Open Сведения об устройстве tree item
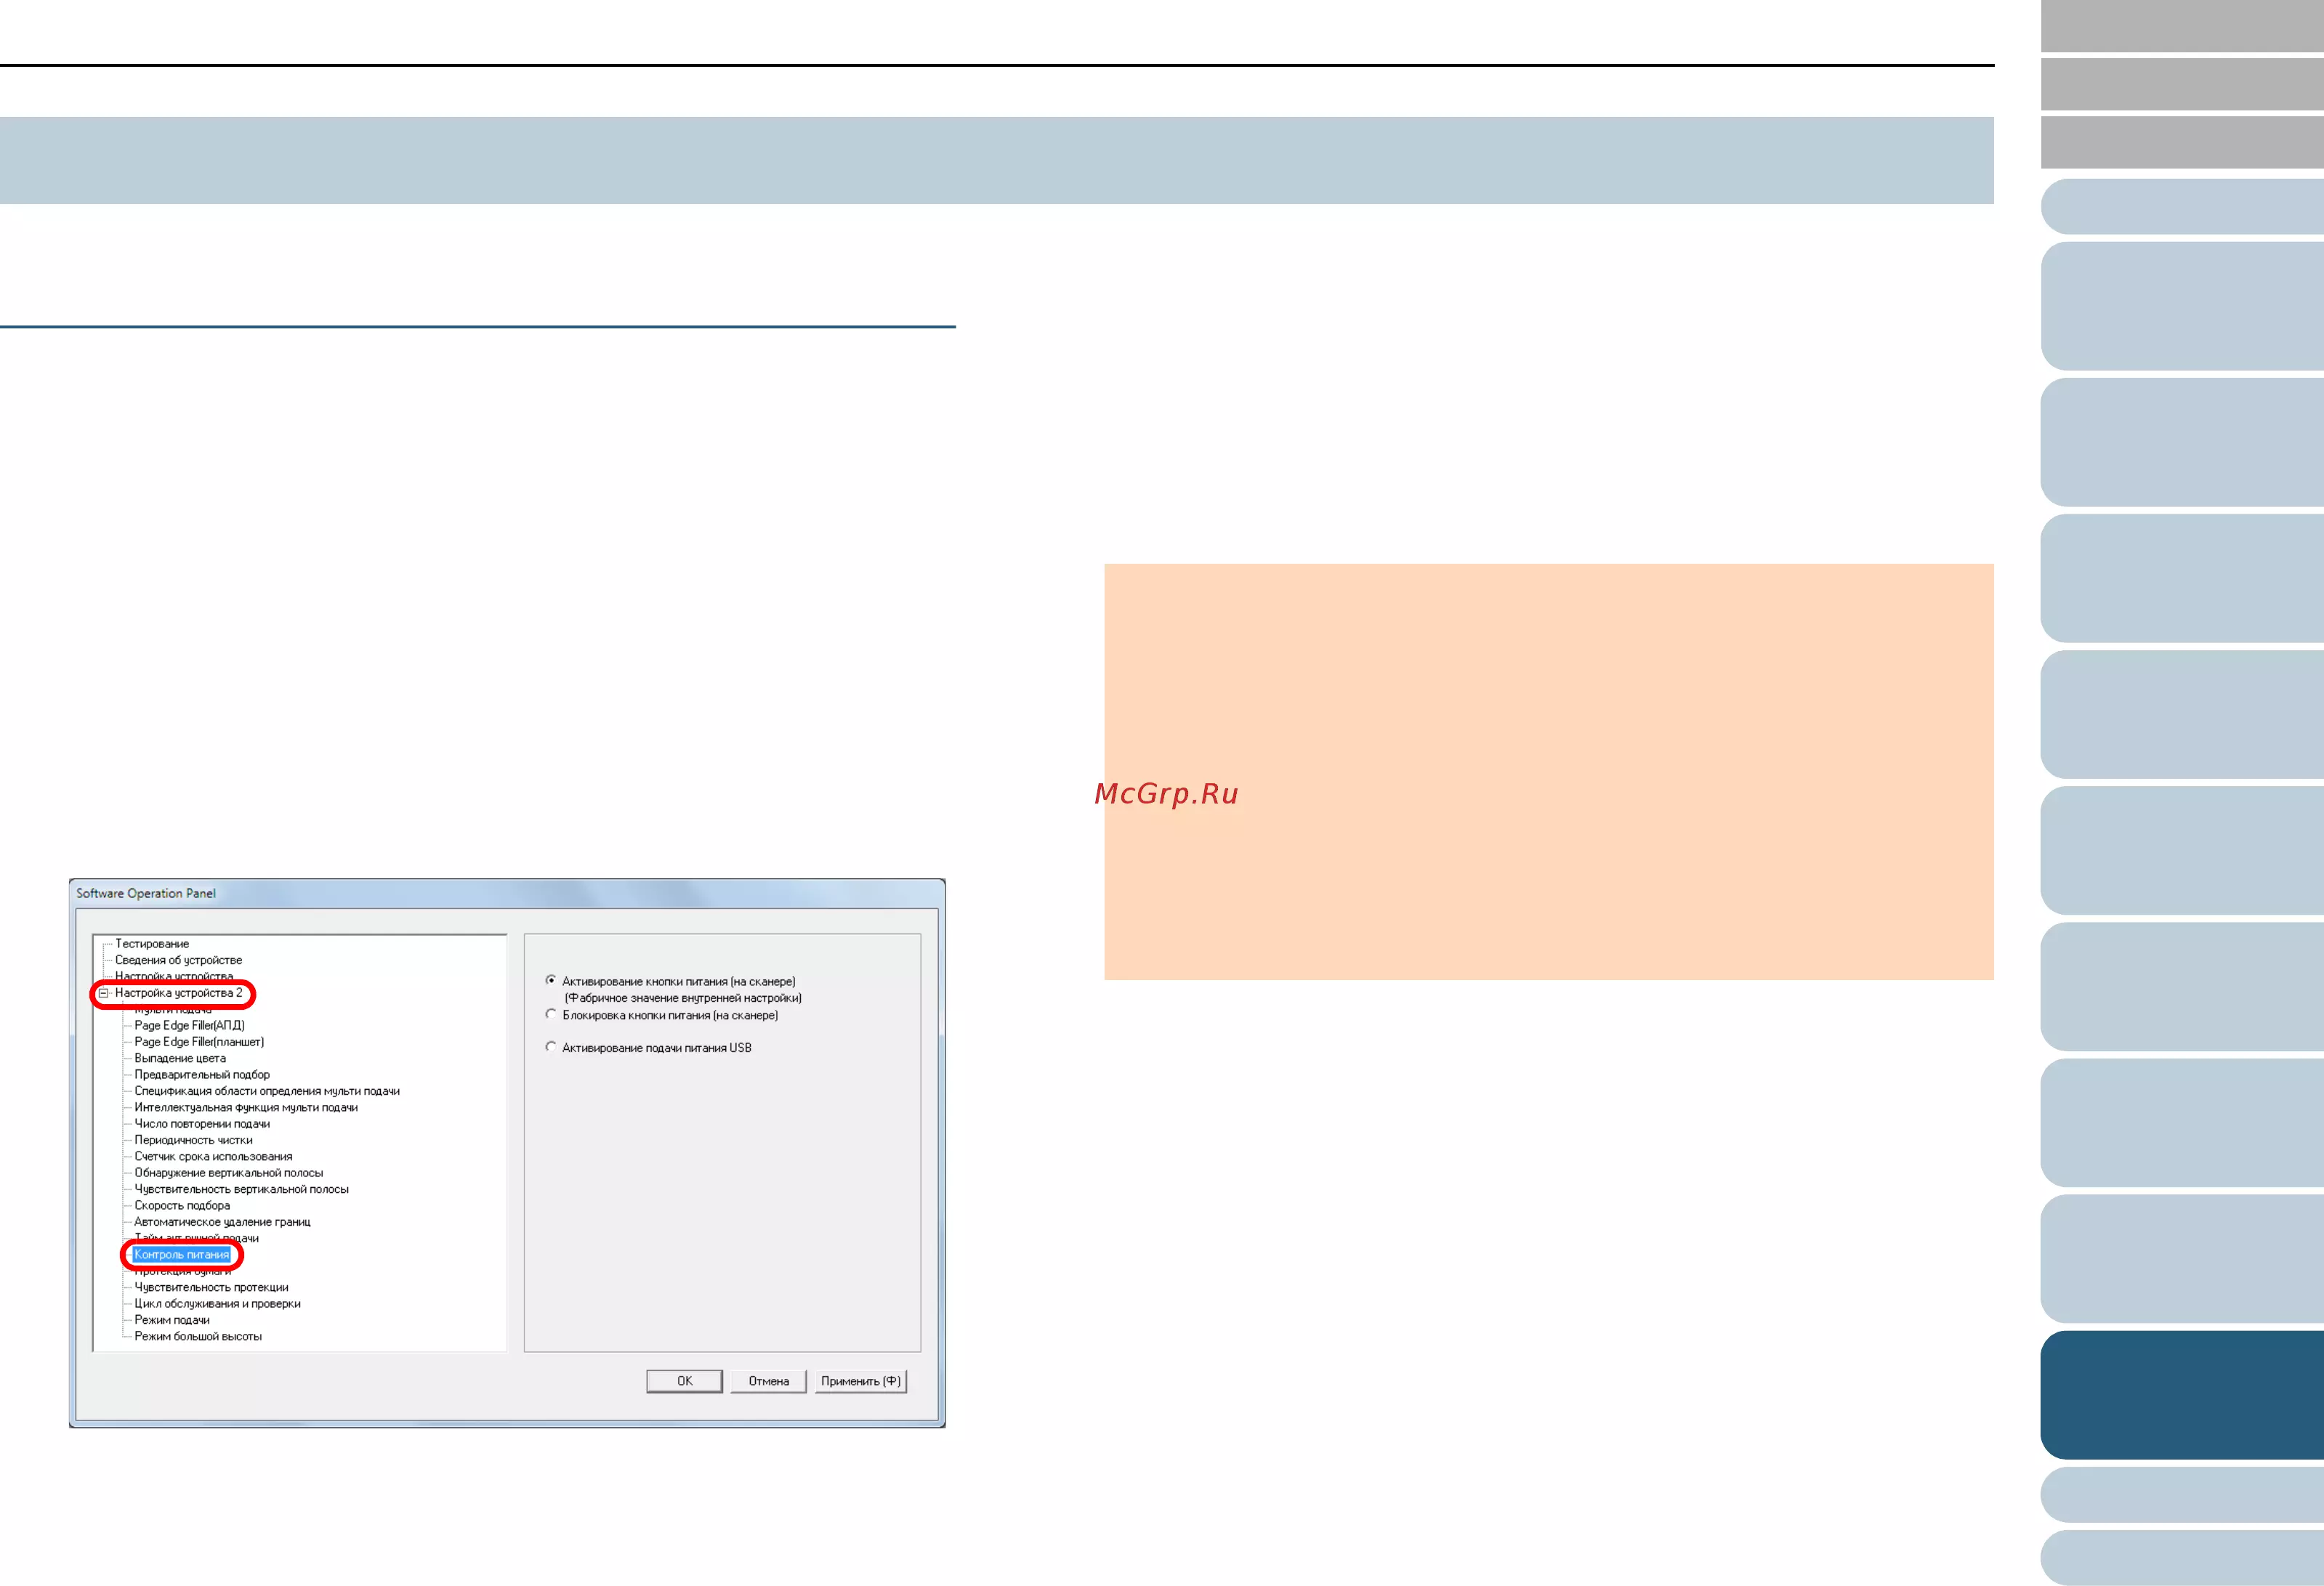Viewport: 2324px width, 1586px height. pos(178,960)
